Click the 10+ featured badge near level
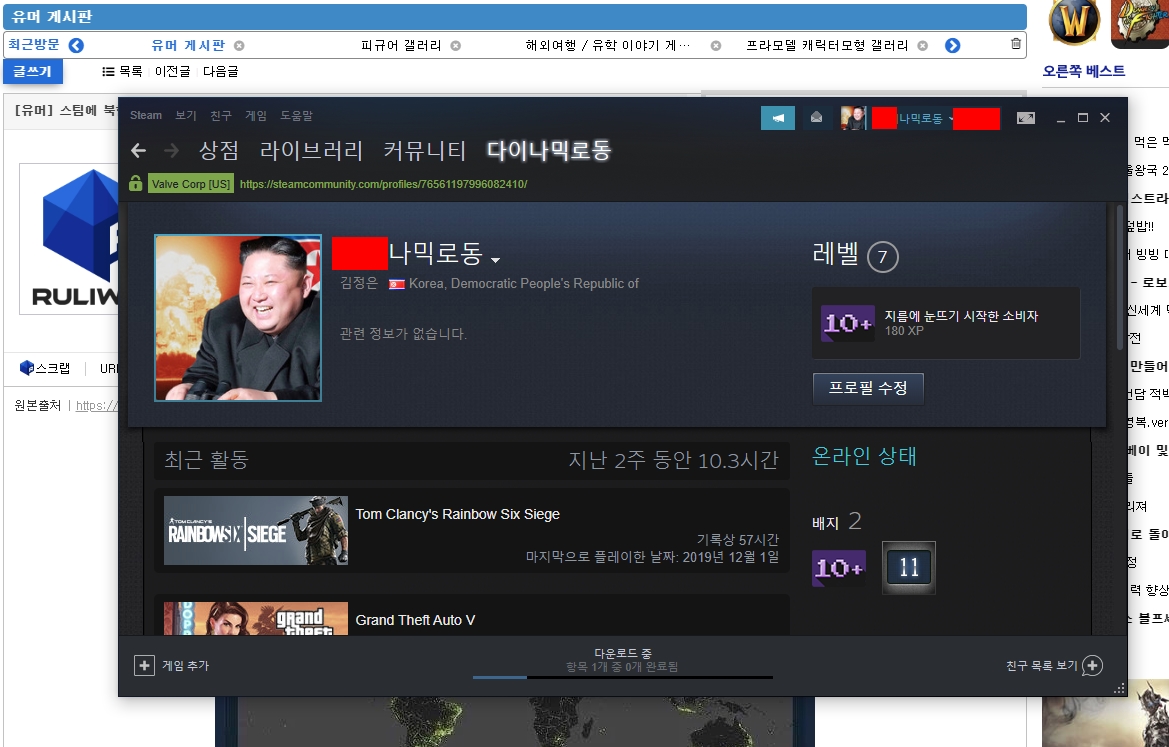Screen dimensions: 1169x747 pos(848,323)
